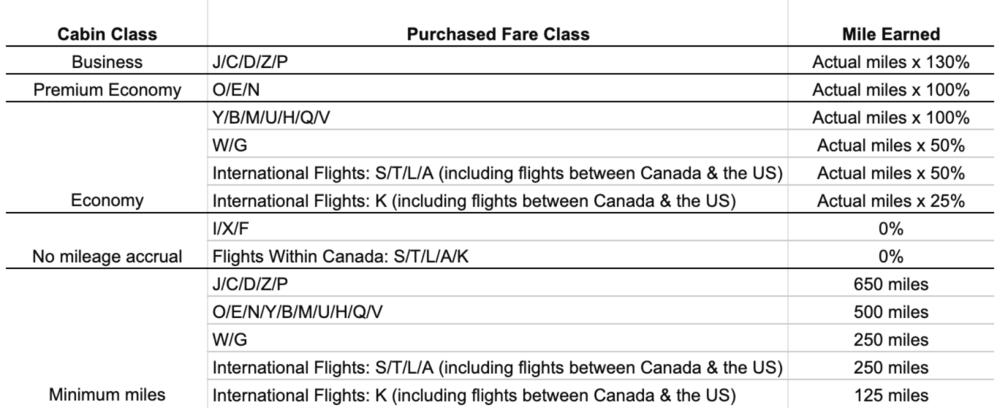Select the Mile Earned header cell
Screen dimensions: 1000x411
pos(891,33)
